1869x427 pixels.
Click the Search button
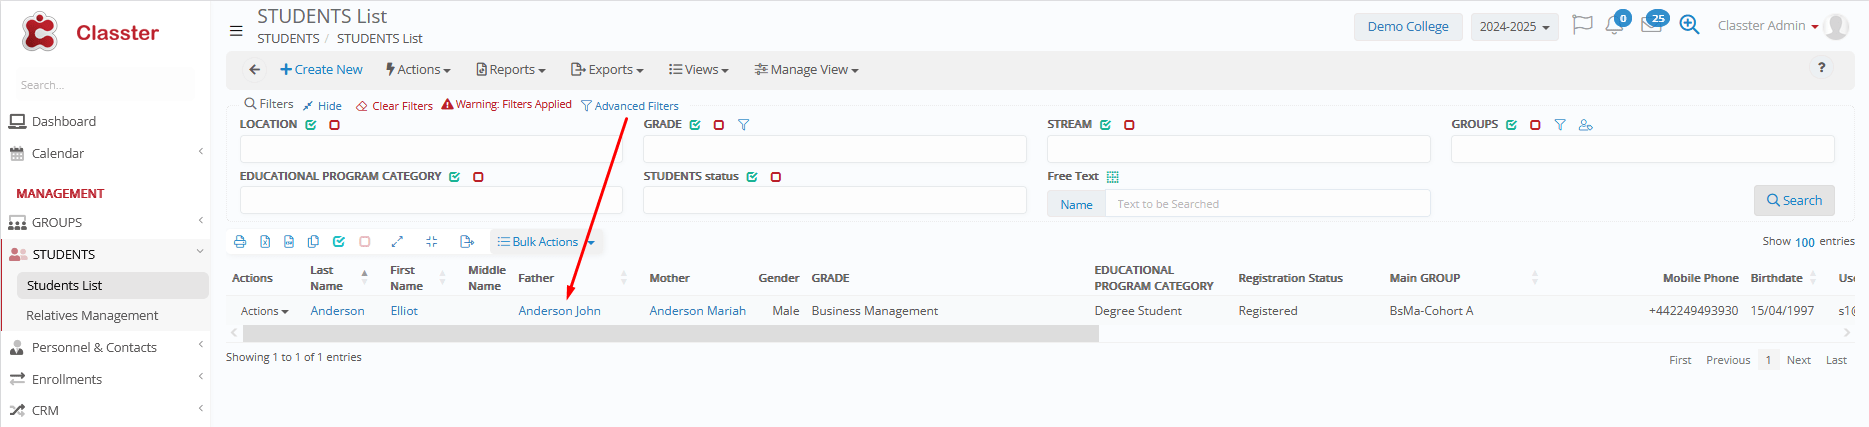[1794, 201]
